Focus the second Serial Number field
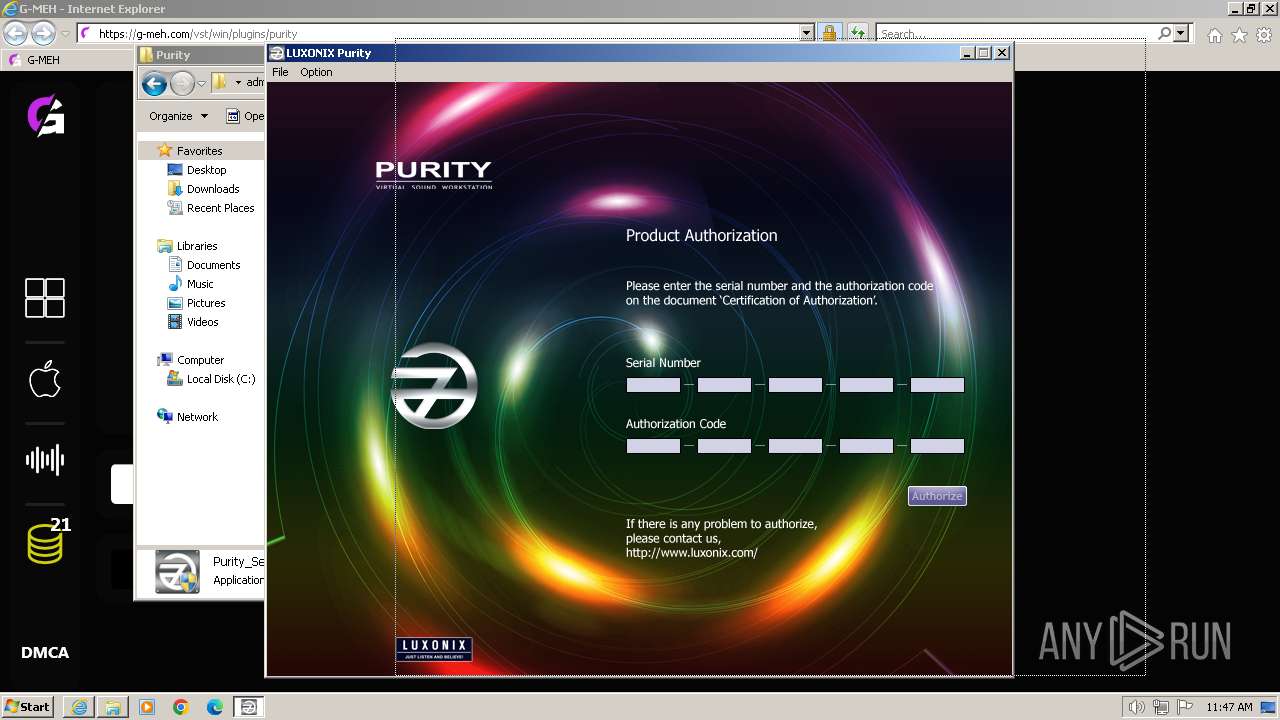1280x720 pixels. pyautogui.click(x=724, y=385)
